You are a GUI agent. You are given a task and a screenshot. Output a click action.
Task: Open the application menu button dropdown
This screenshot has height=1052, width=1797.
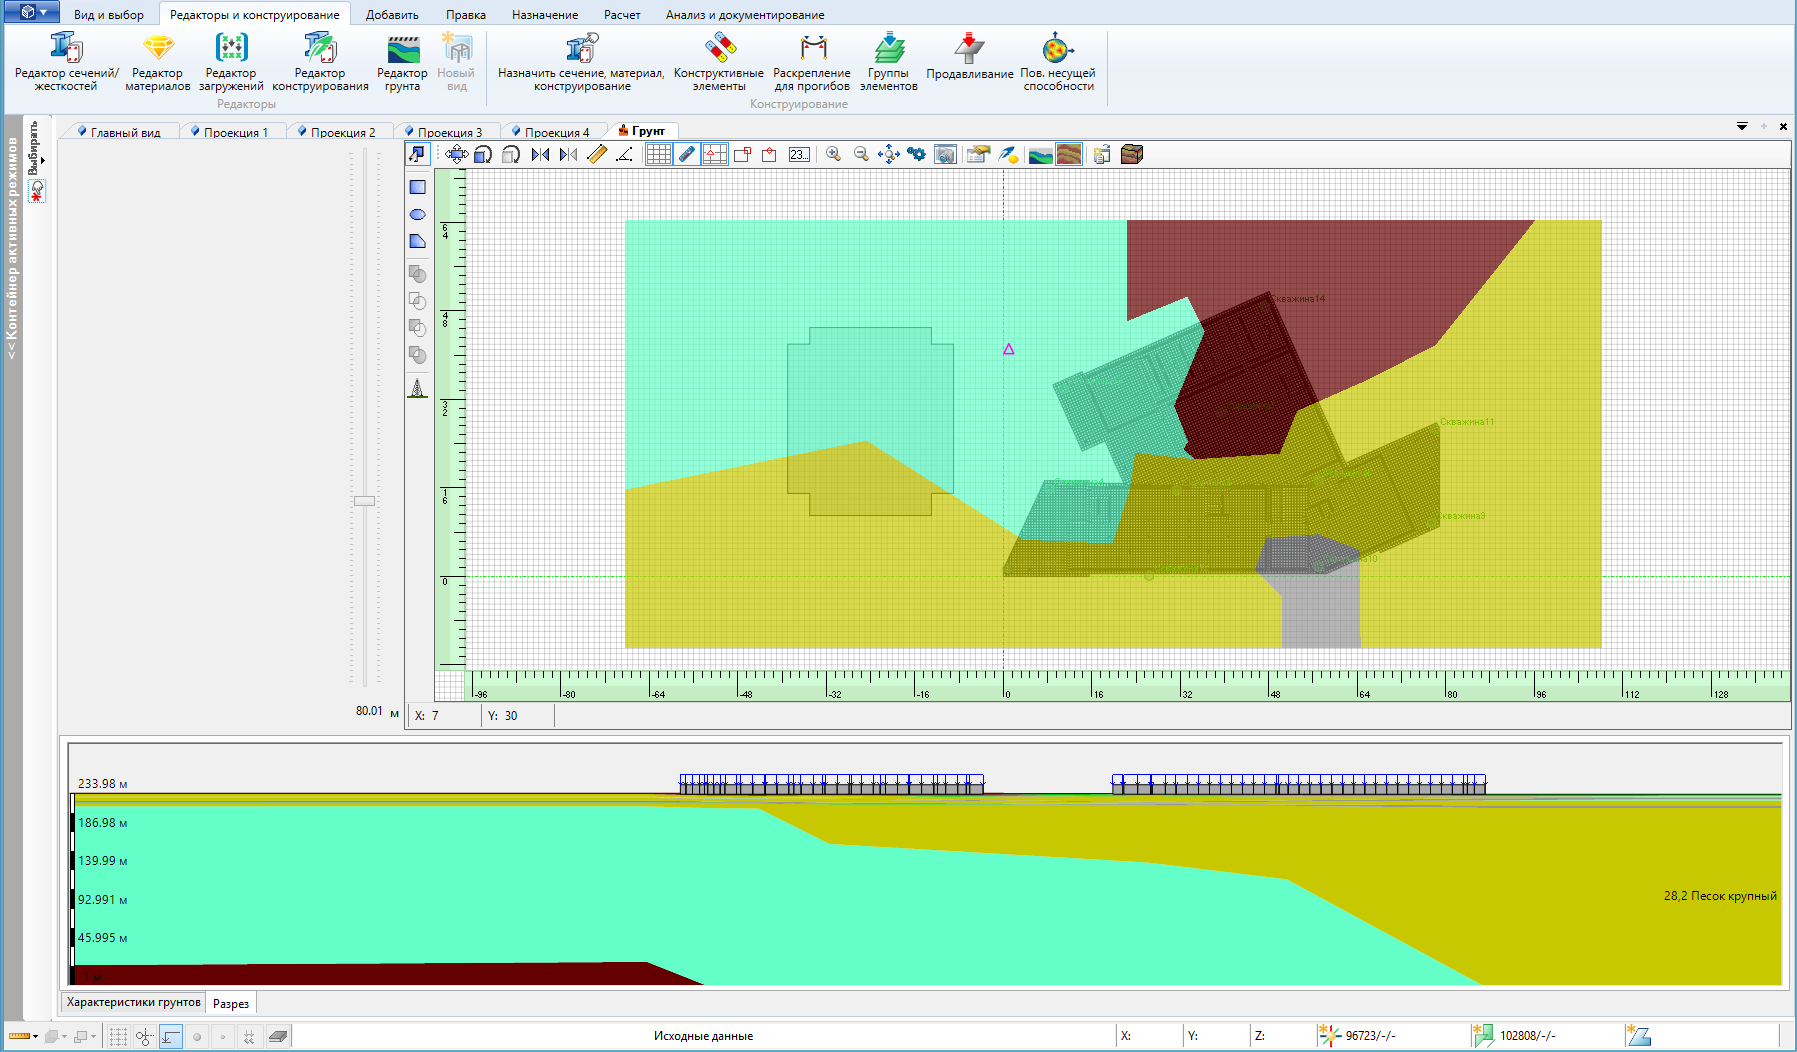pos(33,12)
